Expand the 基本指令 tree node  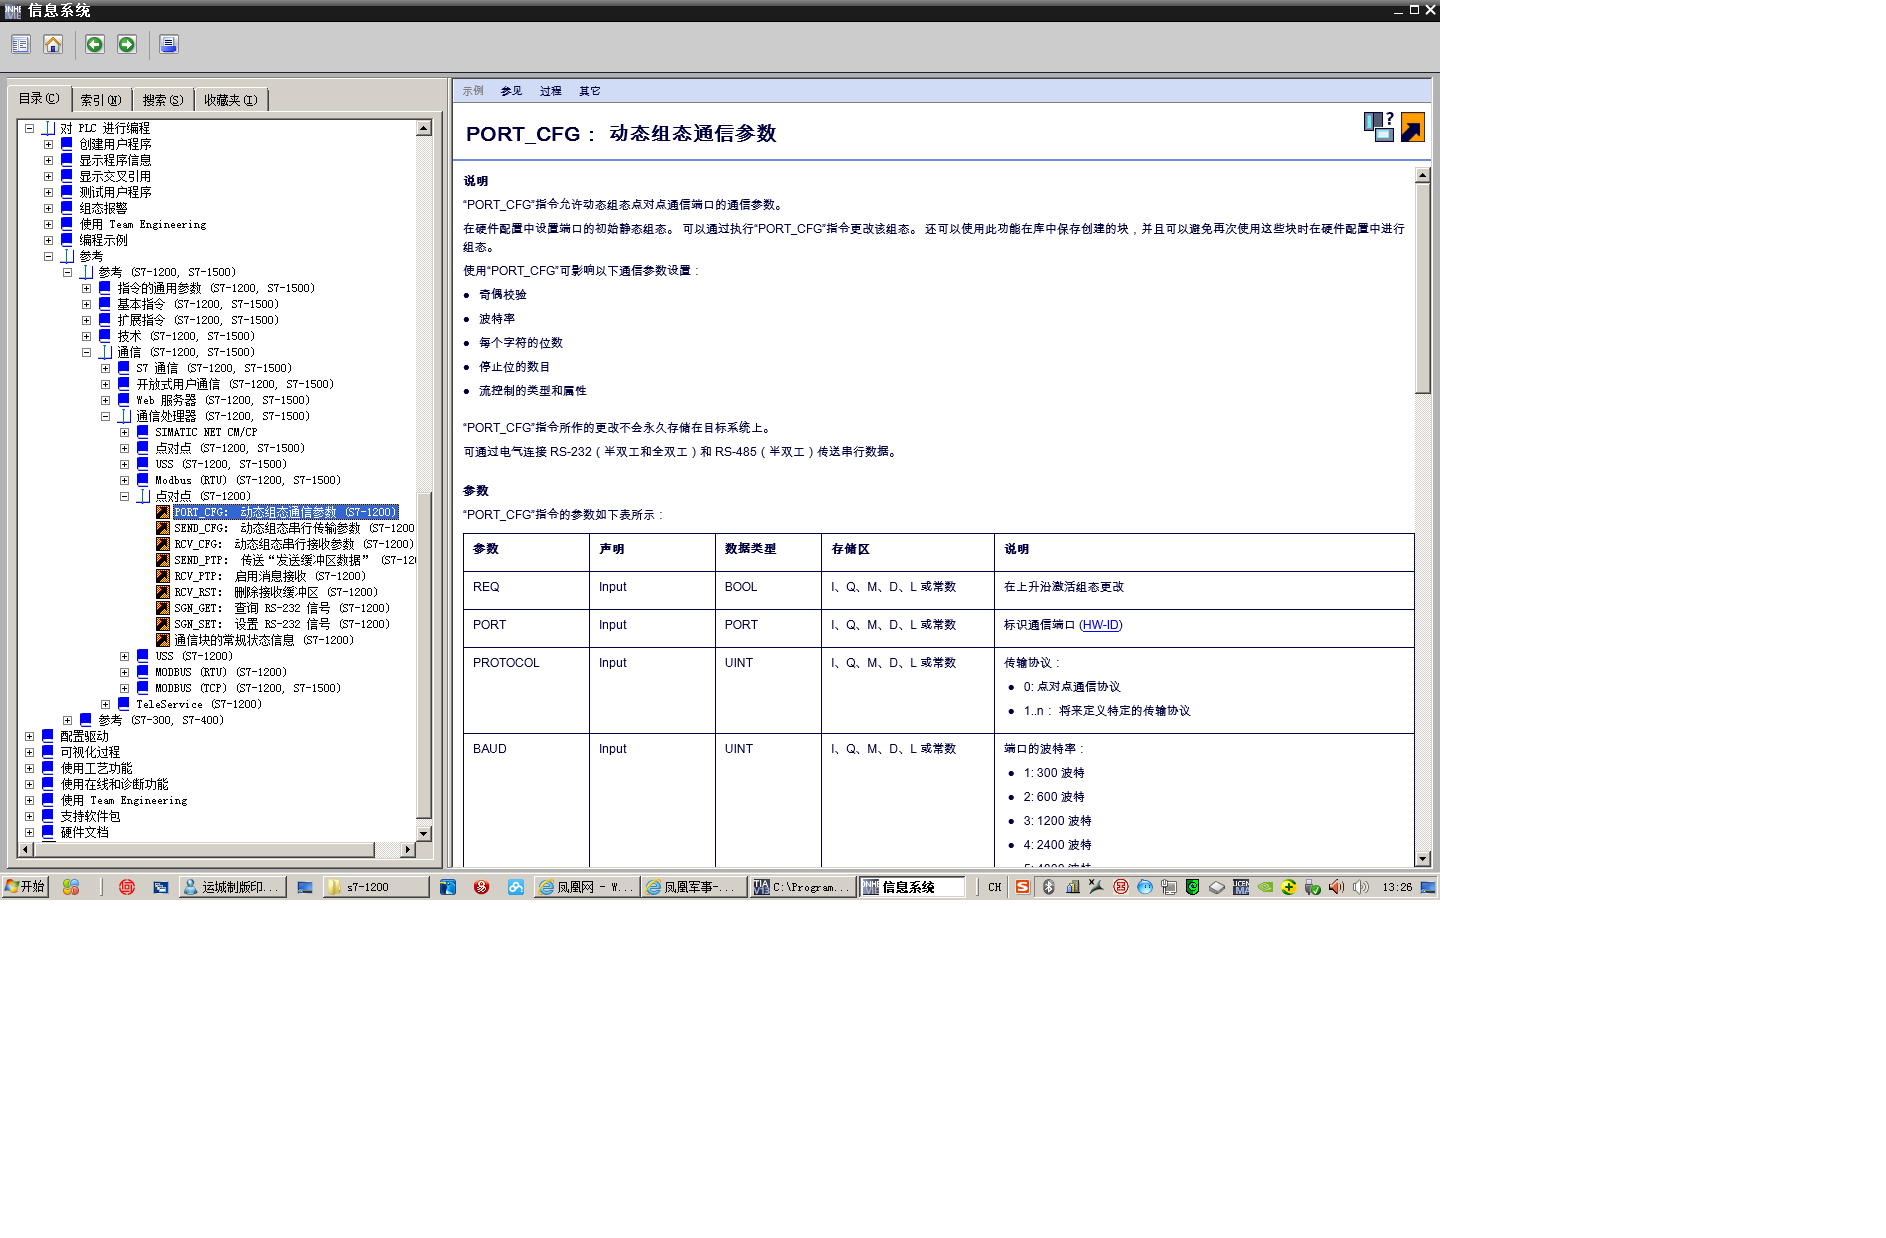pos(86,304)
